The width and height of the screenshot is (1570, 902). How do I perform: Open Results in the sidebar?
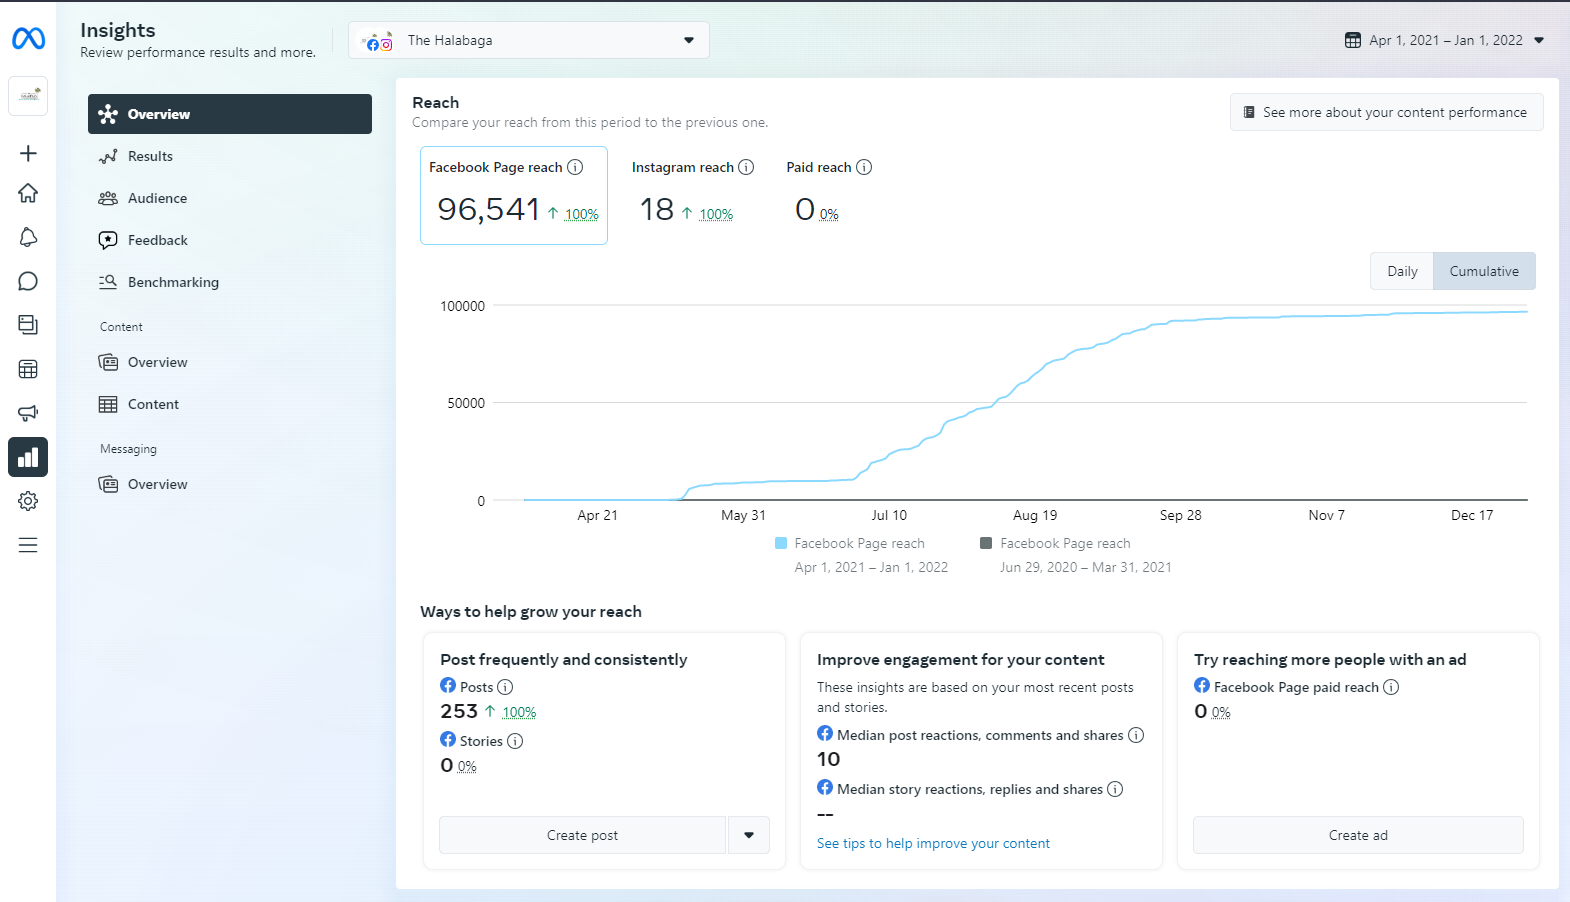(230, 156)
